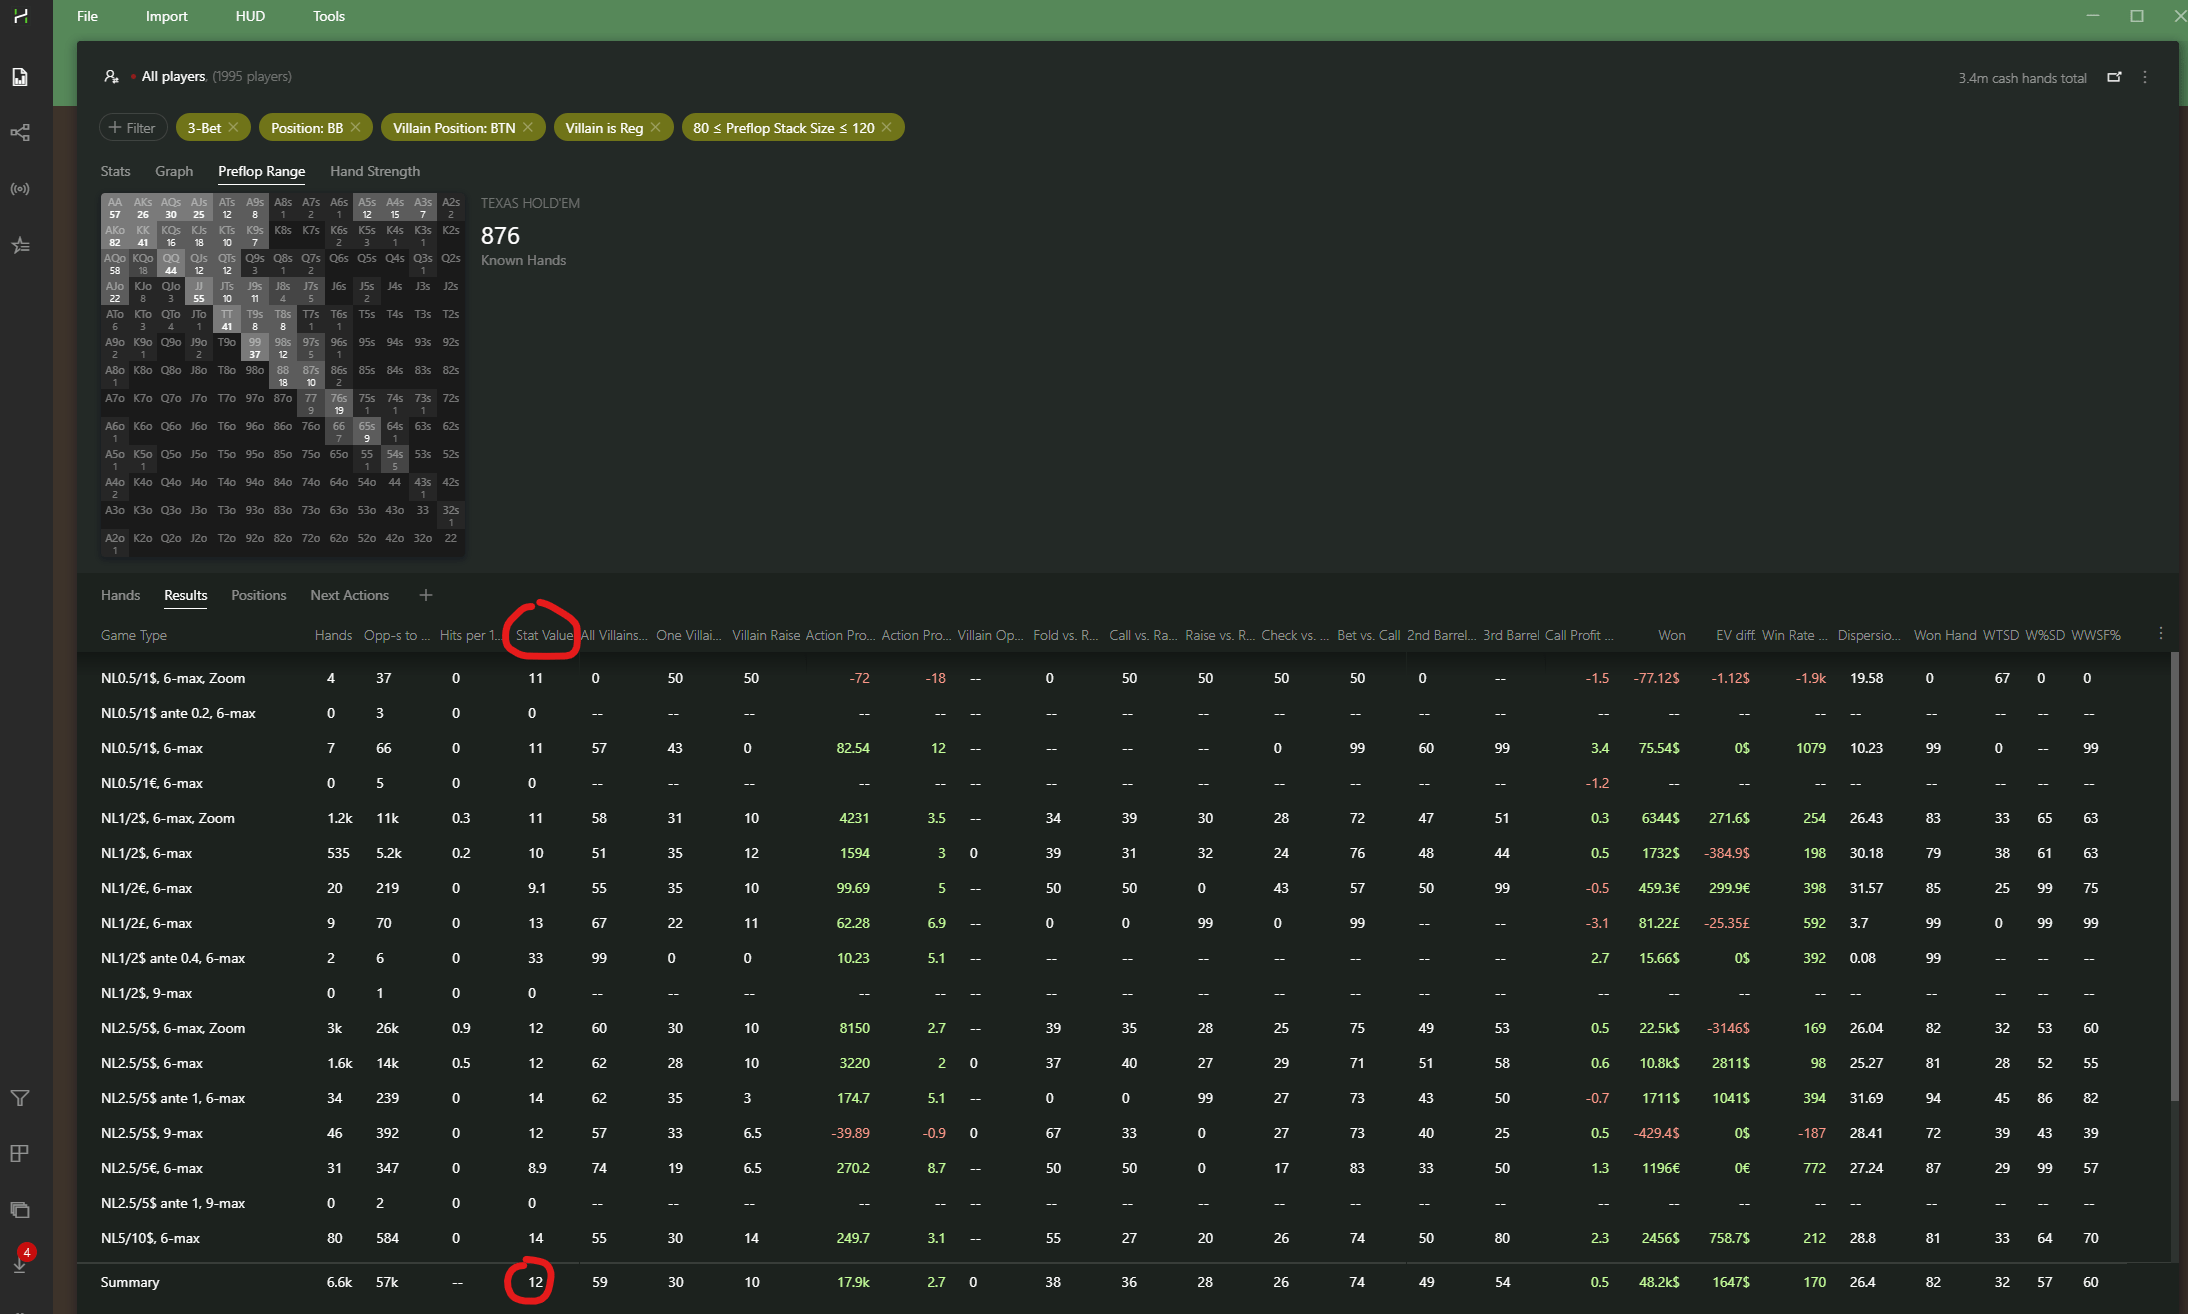Remove the 3-Bet filter chip
Image resolution: width=2188 pixels, height=1314 pixels.
(x=233, y=128)
